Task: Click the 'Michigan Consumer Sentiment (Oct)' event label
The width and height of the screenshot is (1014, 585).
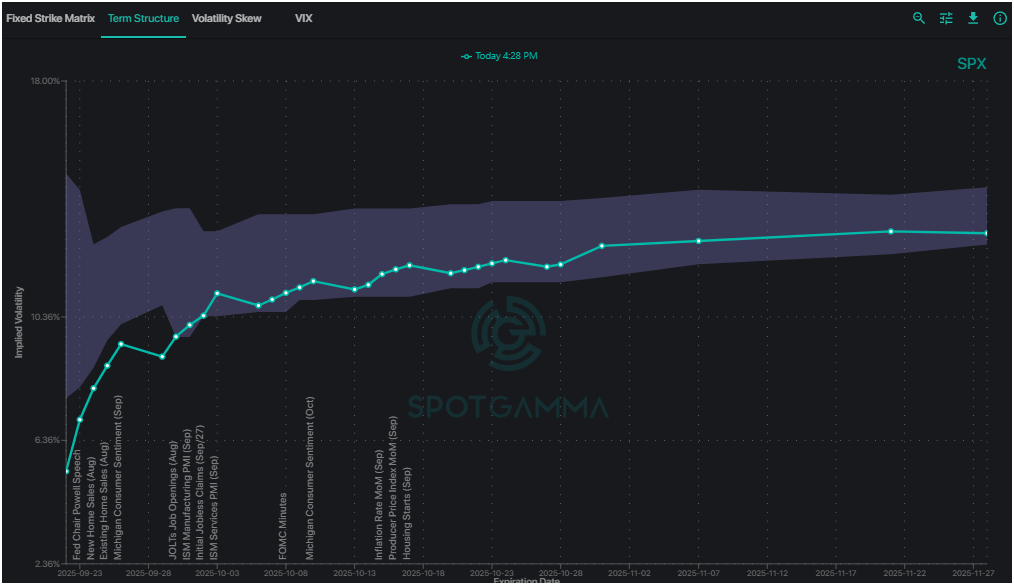Action: 311,472
